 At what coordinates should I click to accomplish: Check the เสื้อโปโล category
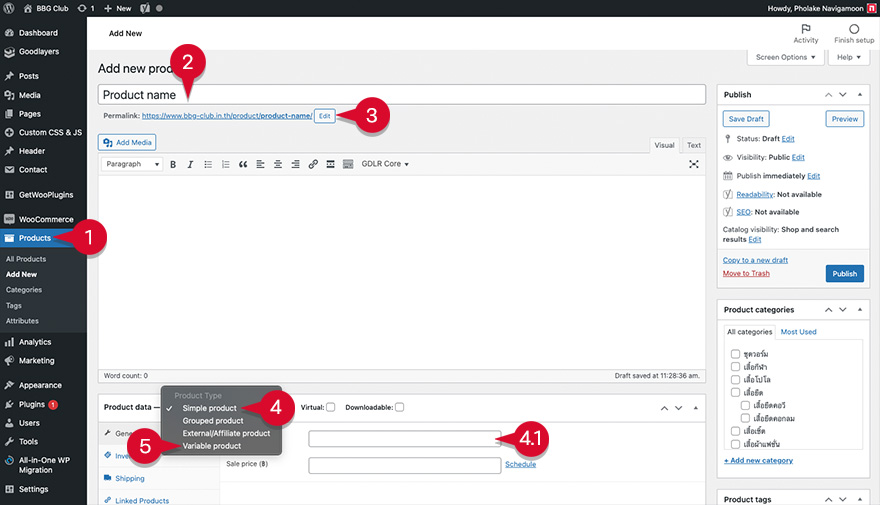(735, 380)
